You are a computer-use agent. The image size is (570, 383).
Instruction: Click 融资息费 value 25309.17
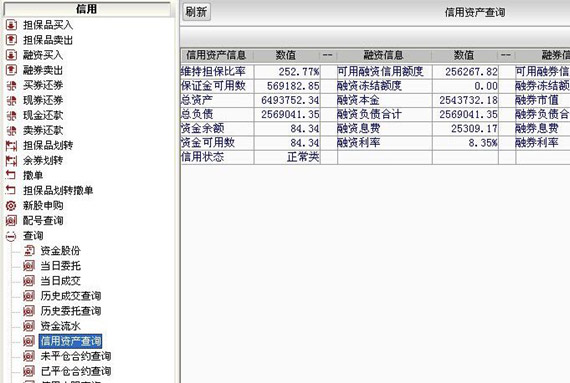coord(474,128)
